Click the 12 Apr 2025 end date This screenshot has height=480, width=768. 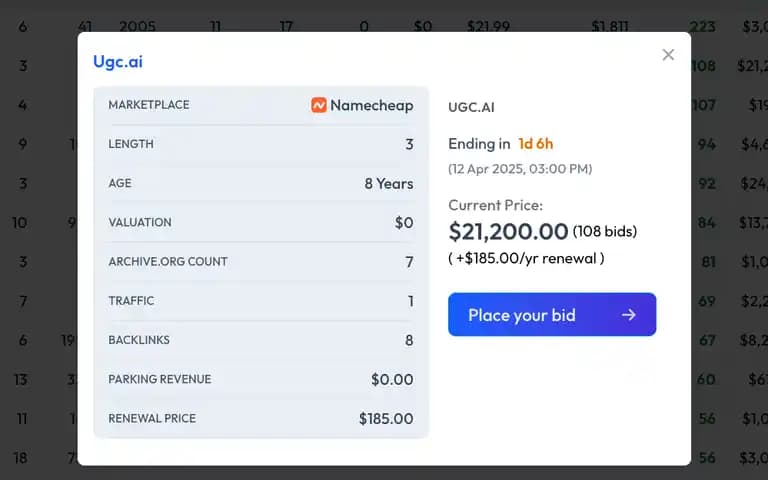pos(520,169)
